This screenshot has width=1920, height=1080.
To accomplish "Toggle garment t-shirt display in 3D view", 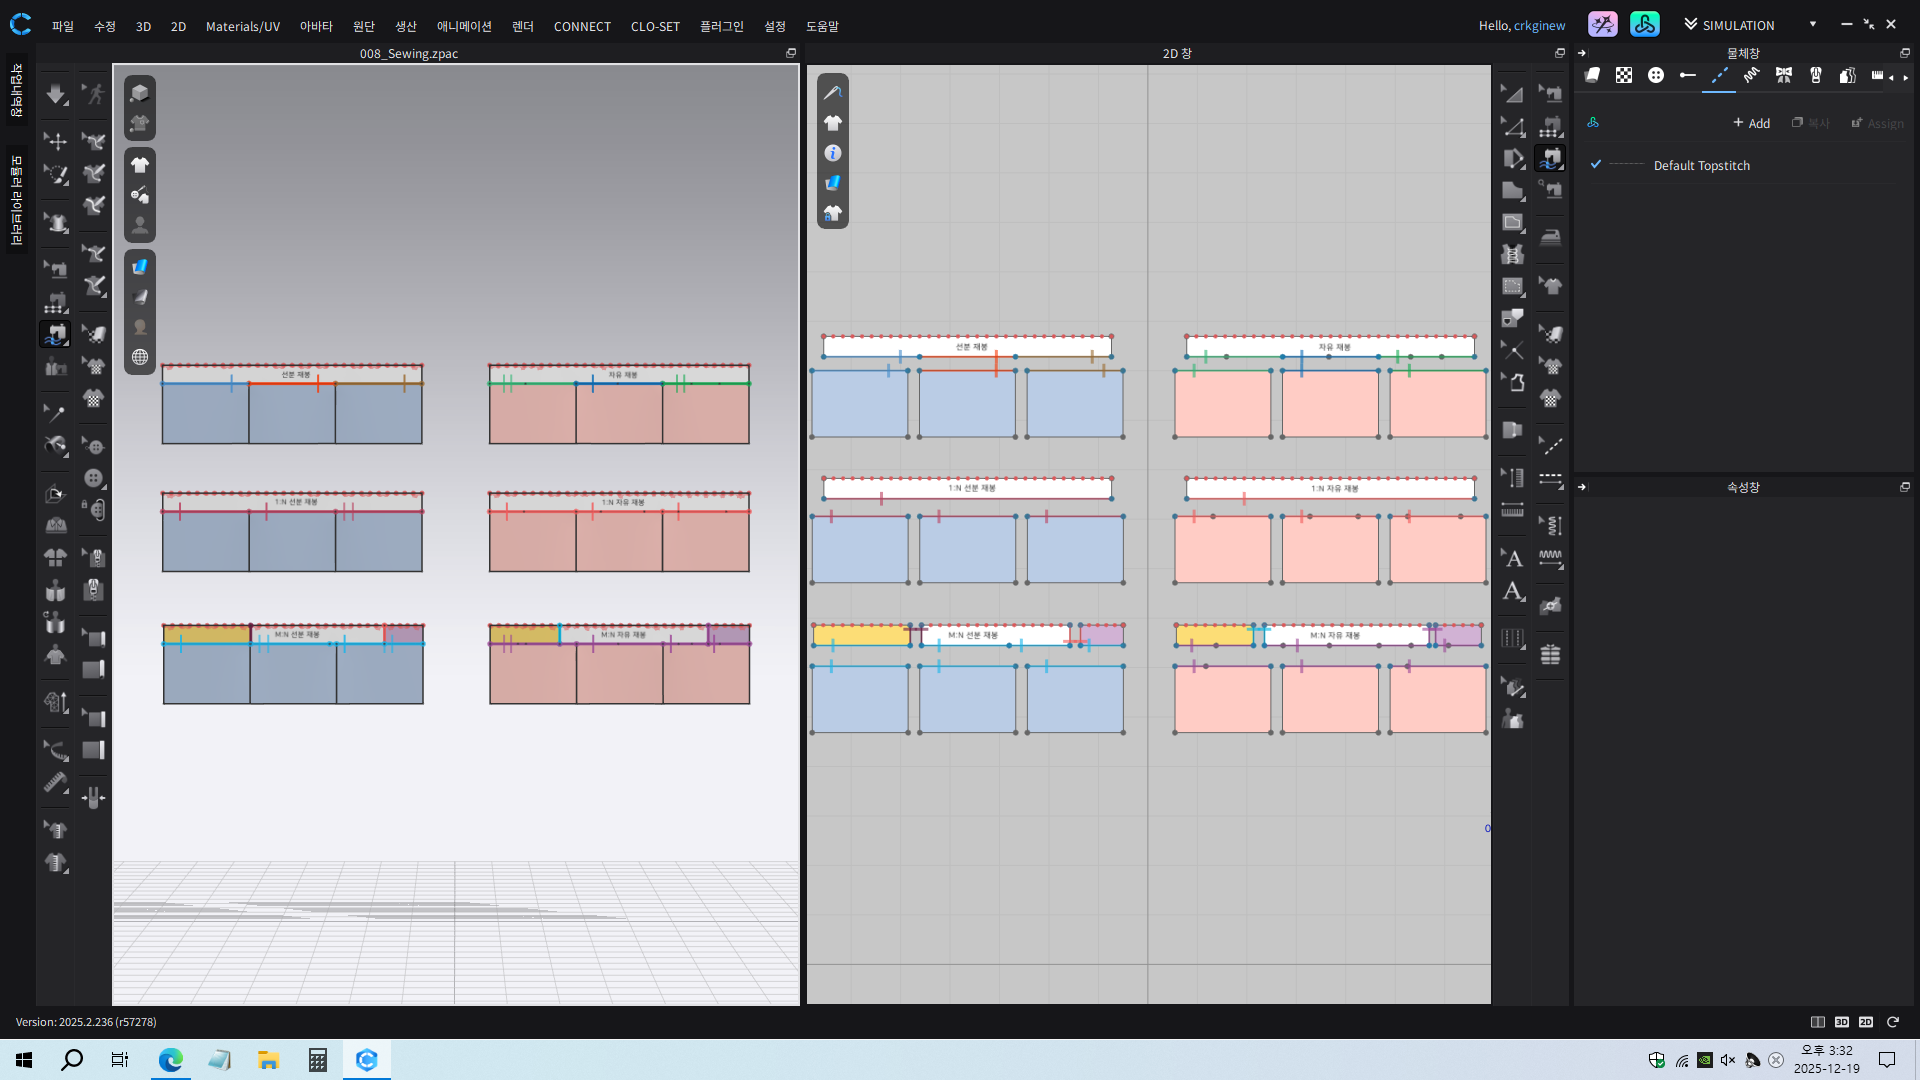I will point(140,165).
